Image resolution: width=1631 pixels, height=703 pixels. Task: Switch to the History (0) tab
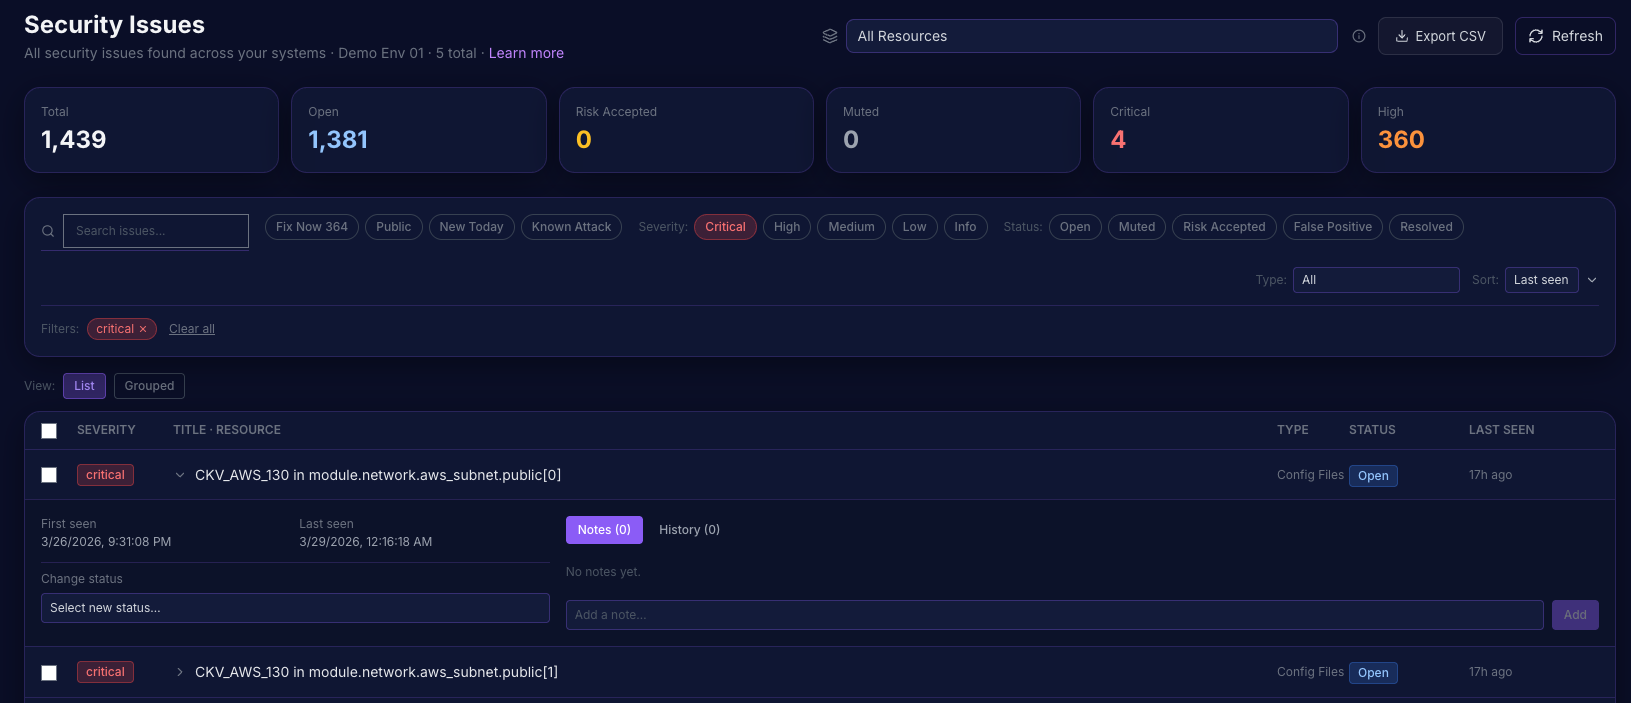[689, 530]
